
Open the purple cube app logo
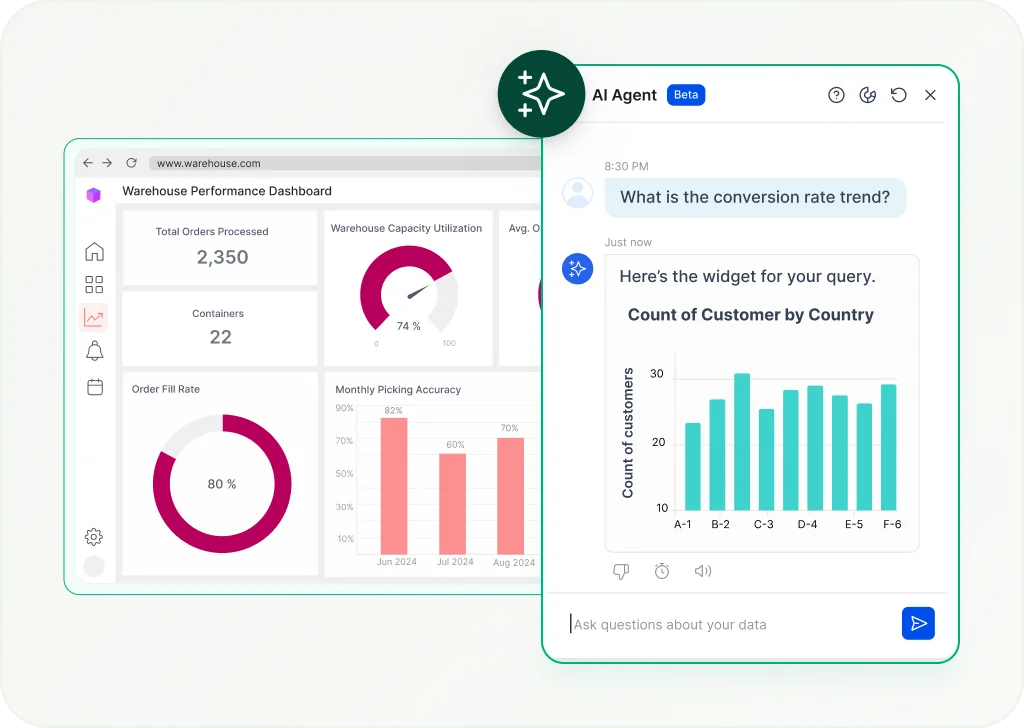94,195
